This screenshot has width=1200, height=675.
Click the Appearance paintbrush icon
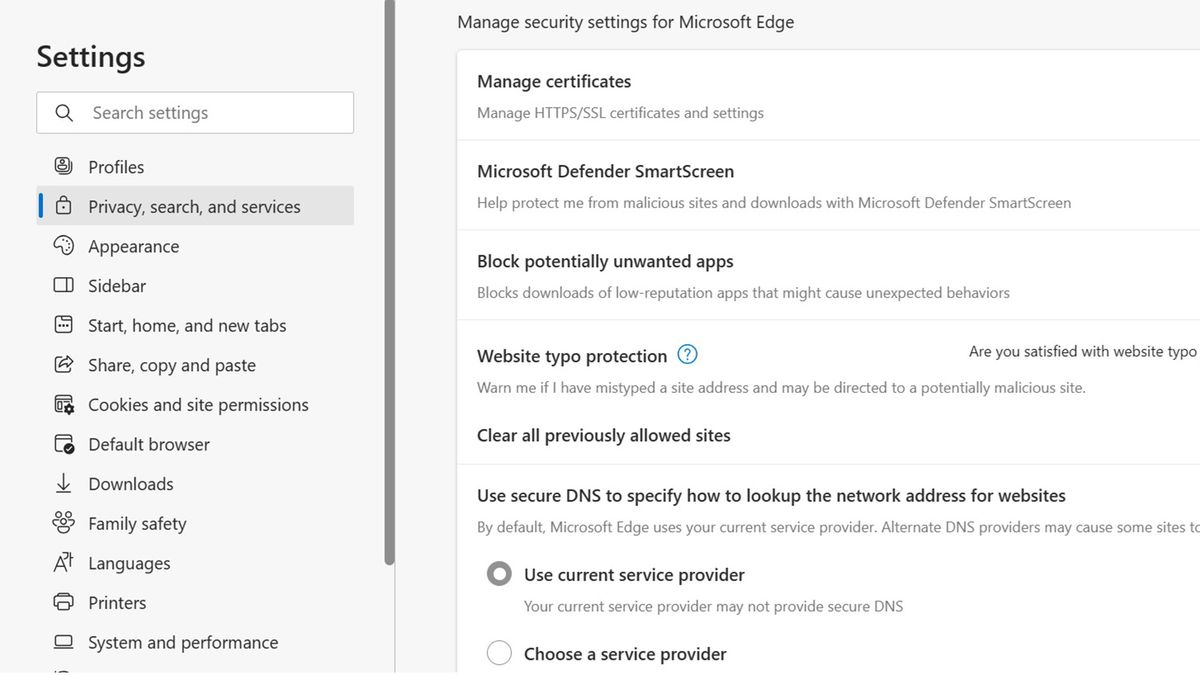tap(62, 246)
